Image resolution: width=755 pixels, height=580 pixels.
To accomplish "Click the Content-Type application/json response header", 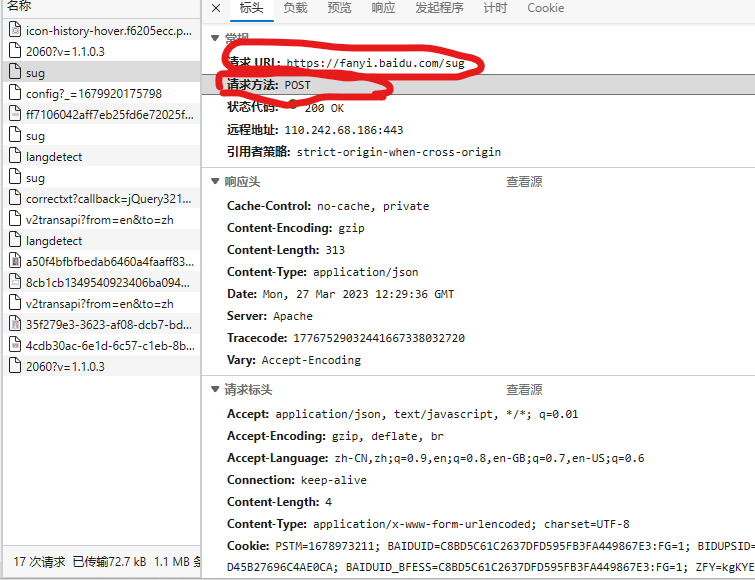I will click(x=323, y=272).
